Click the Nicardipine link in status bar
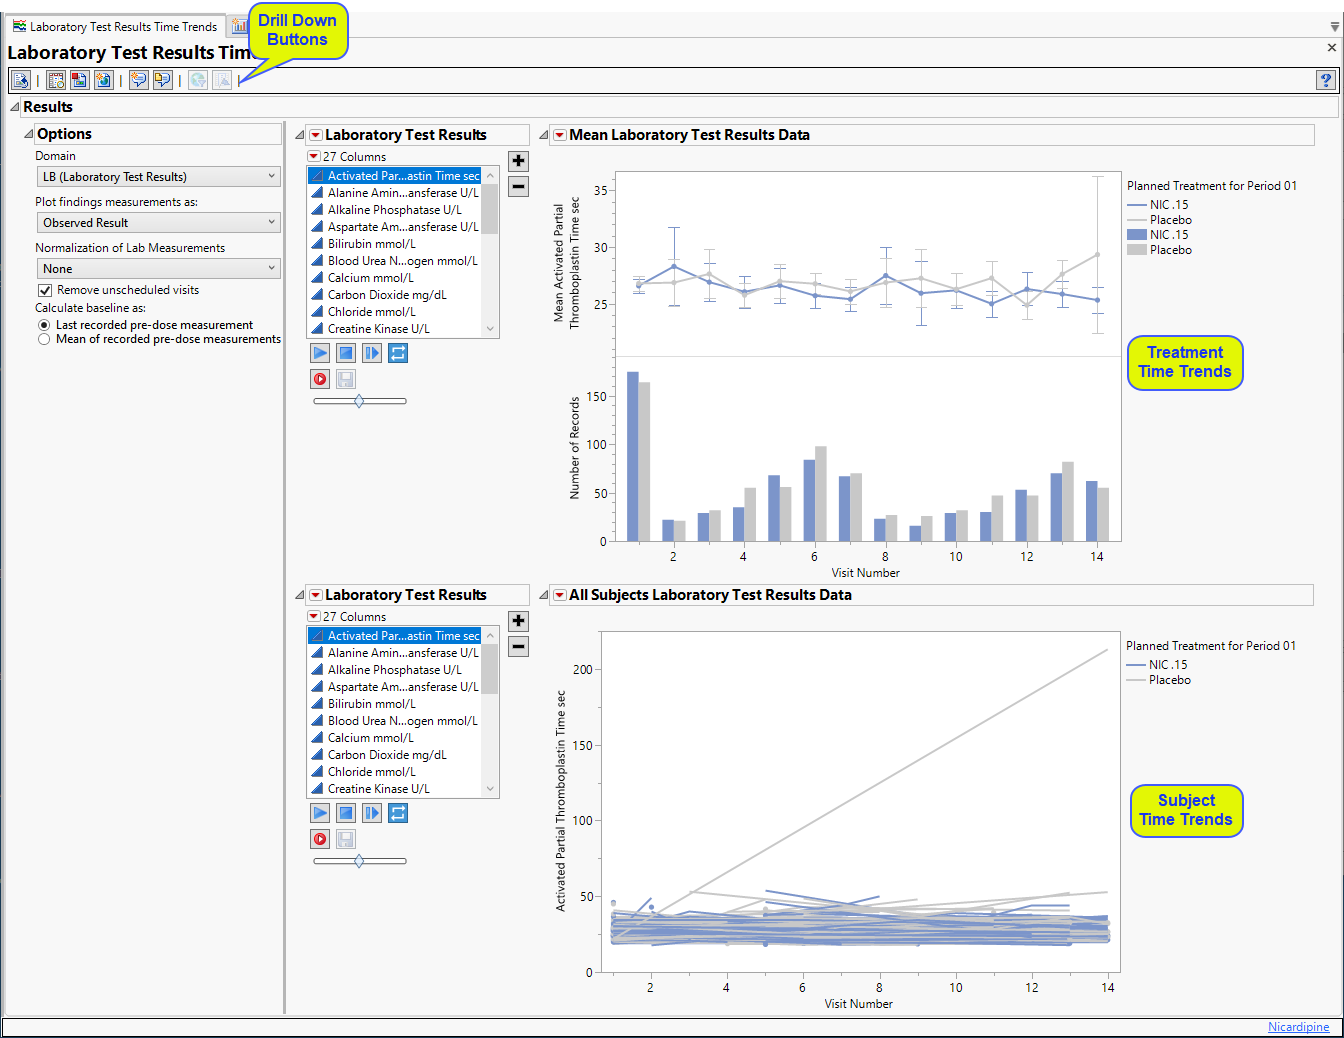This screenshot has height=1038, width=1344. pos(1298,1027)
